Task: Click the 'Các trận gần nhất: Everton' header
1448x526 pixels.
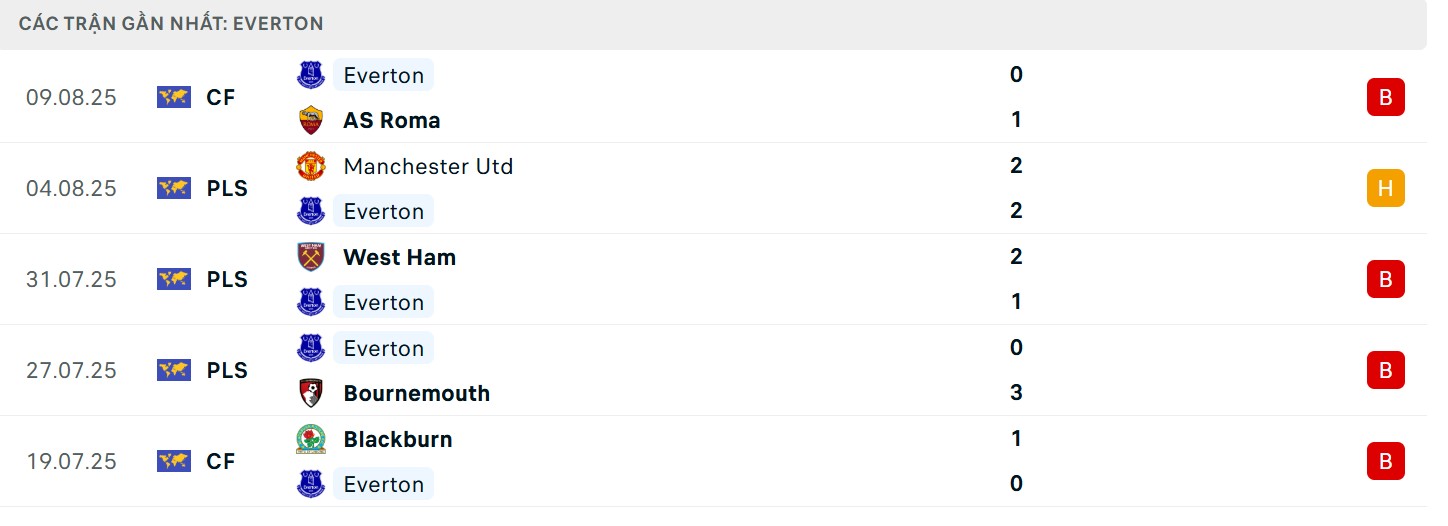Action: (171, 23)
